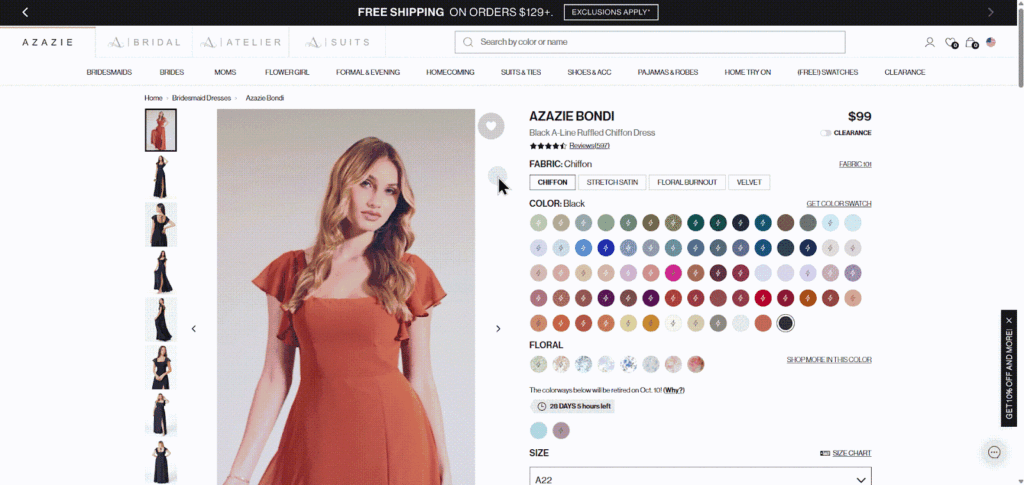Open the chat support bubble icon
The width and height of the screenshot is (1024, 485).
(994, 452)
